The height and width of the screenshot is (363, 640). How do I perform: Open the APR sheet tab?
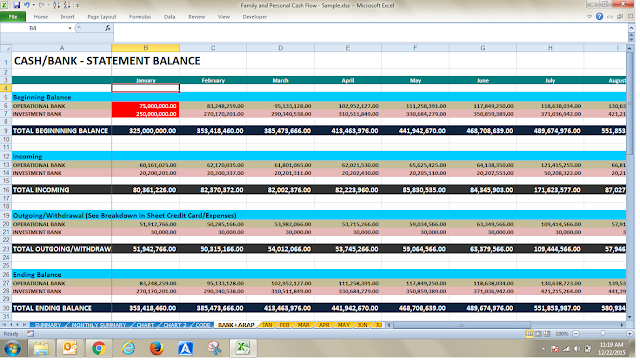click(x=324, y=325)
